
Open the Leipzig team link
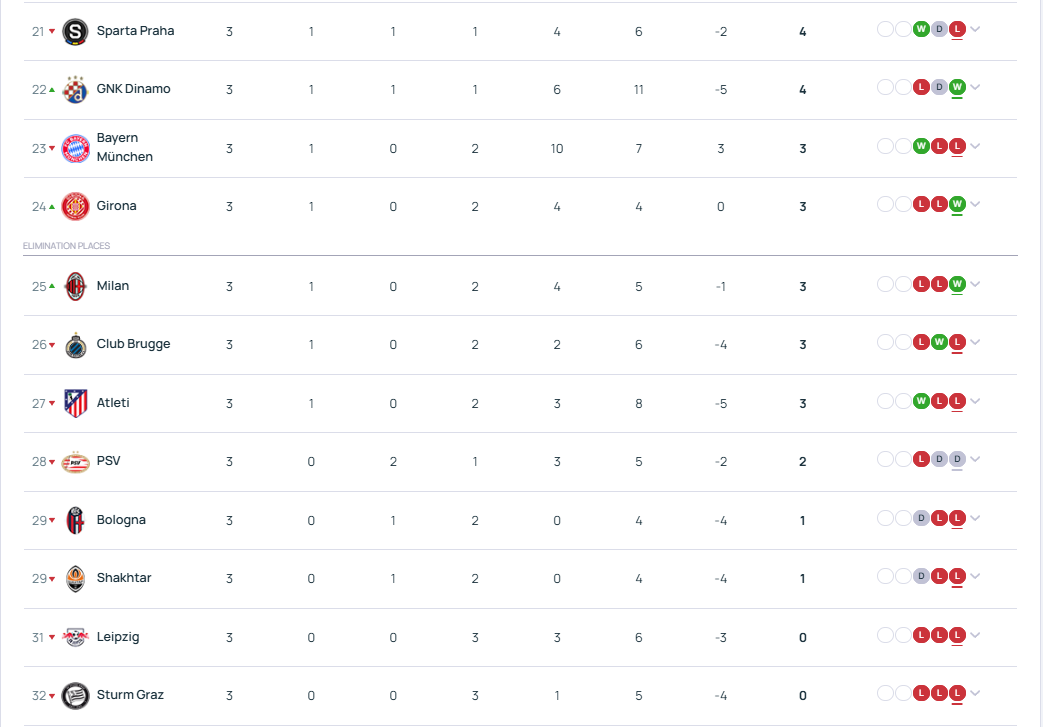(118, 637)
